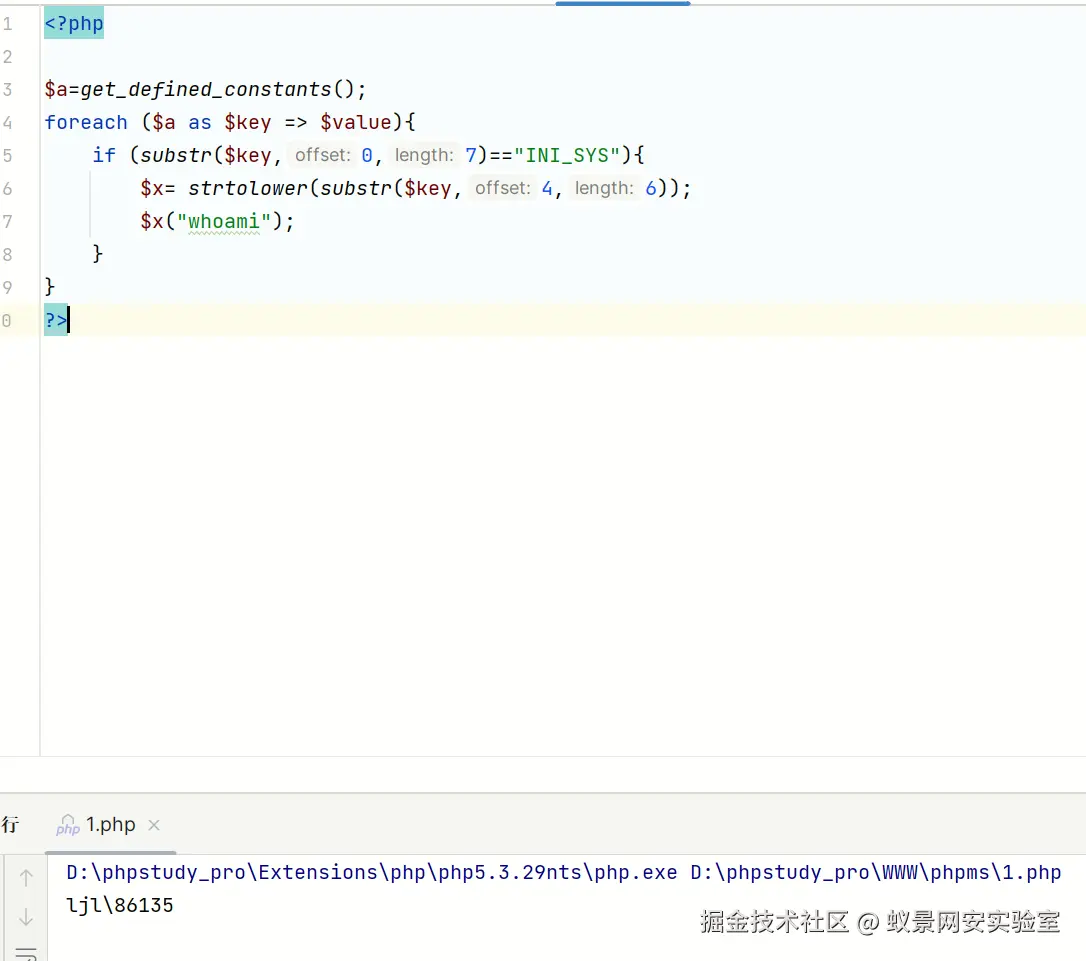This screenshot has height=961, width=1086.
Task: Click the 1.php script path in console
Action: [x=876, y=872]
